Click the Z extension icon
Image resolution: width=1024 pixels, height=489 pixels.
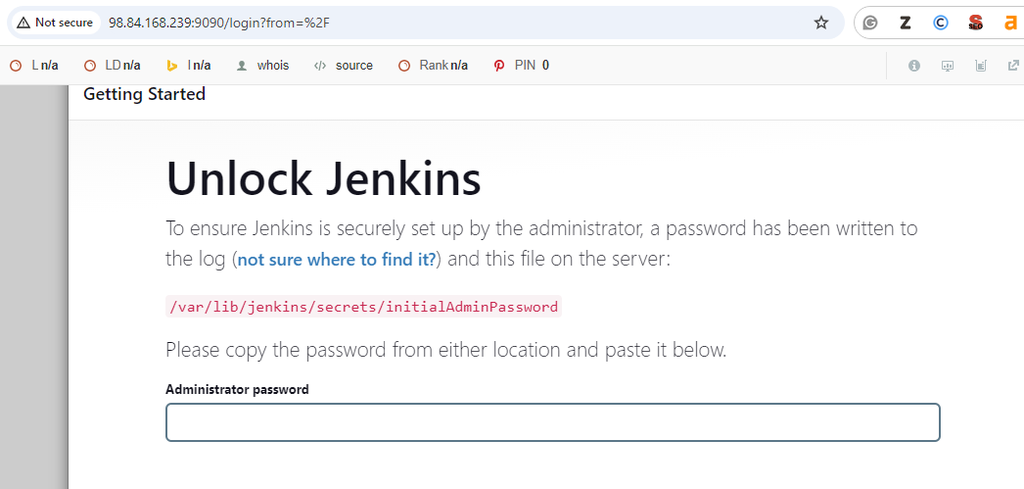coord(905,23)
